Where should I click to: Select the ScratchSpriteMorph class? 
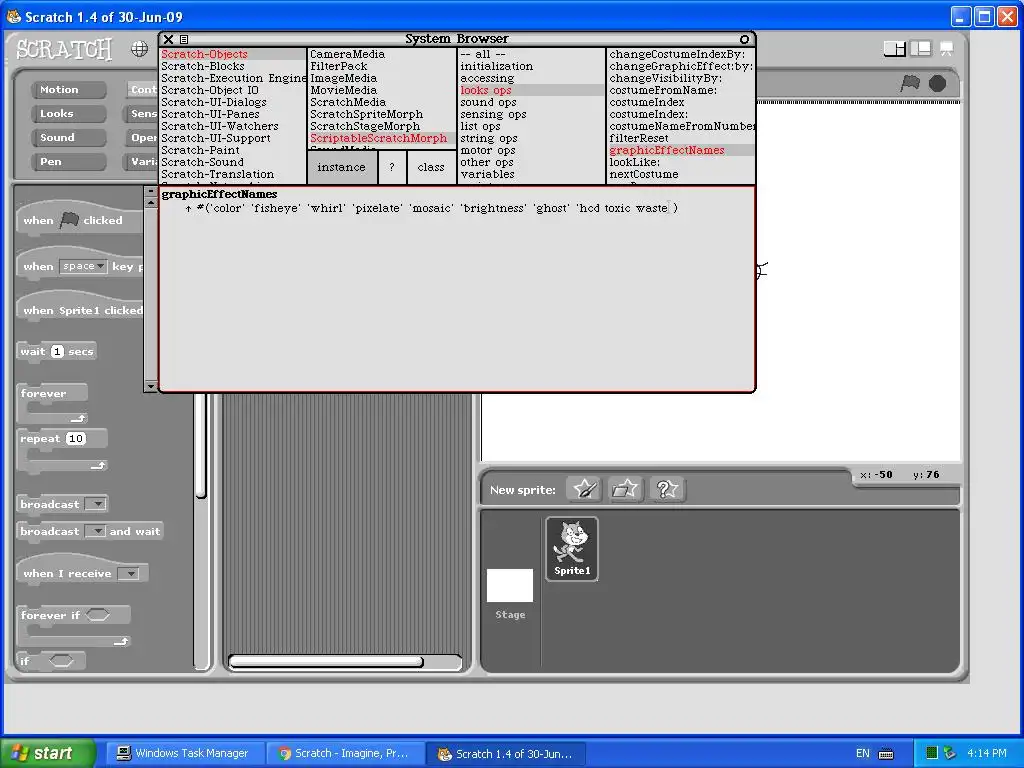coord(382,114)
